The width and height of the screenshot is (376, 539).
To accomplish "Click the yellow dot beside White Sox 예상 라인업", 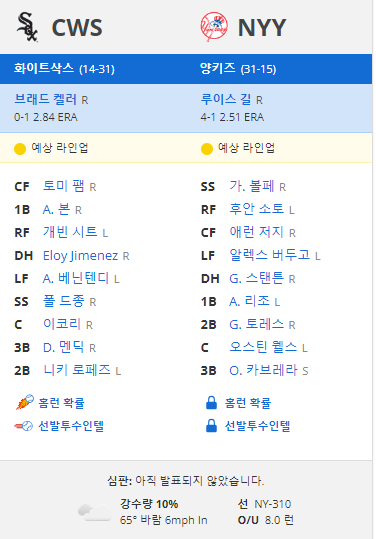I will 20,149.
